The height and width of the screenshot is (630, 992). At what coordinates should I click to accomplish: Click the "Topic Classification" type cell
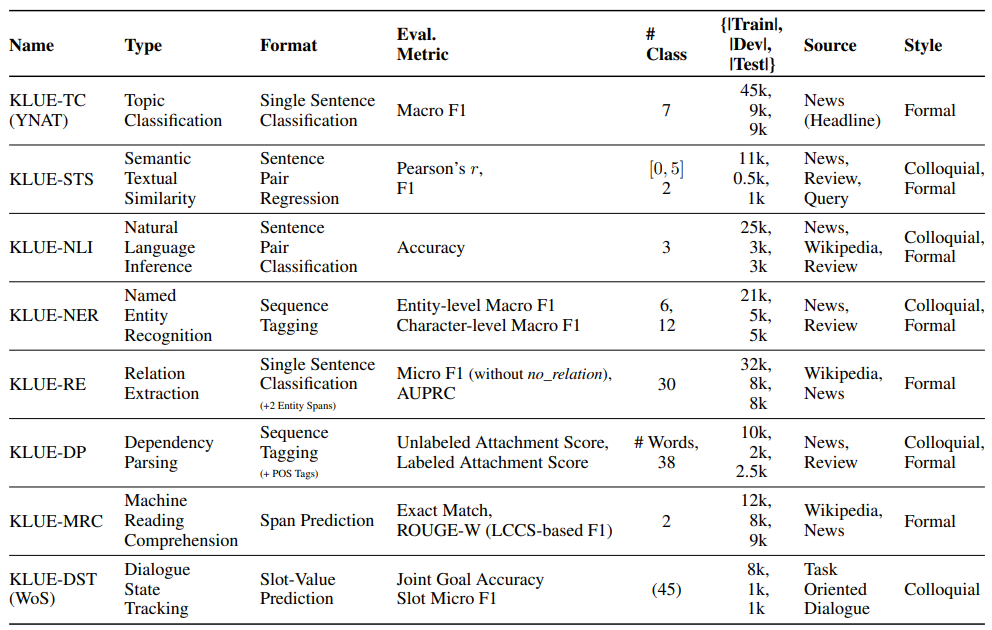coord(173,111)
